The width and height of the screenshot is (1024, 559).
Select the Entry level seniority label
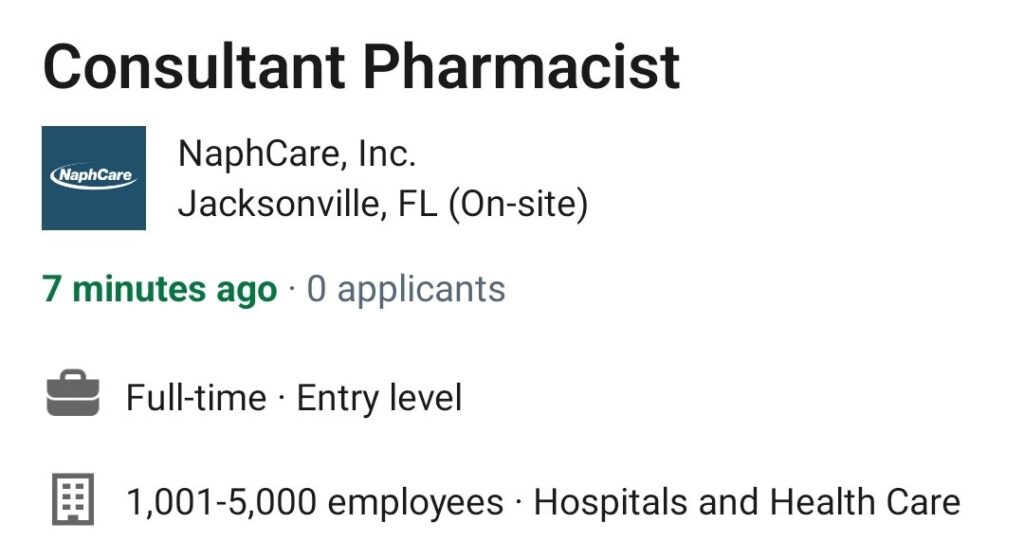379,398
